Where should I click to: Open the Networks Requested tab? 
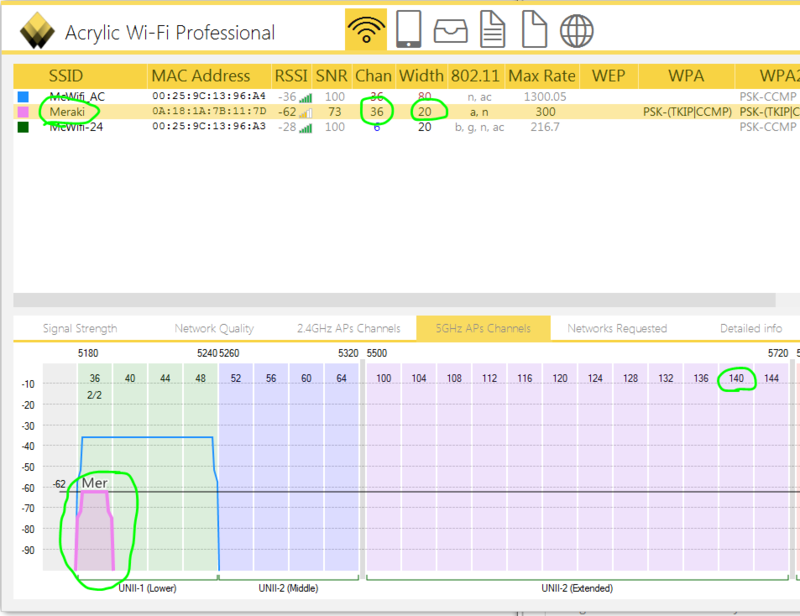click(x=617, y=328)
